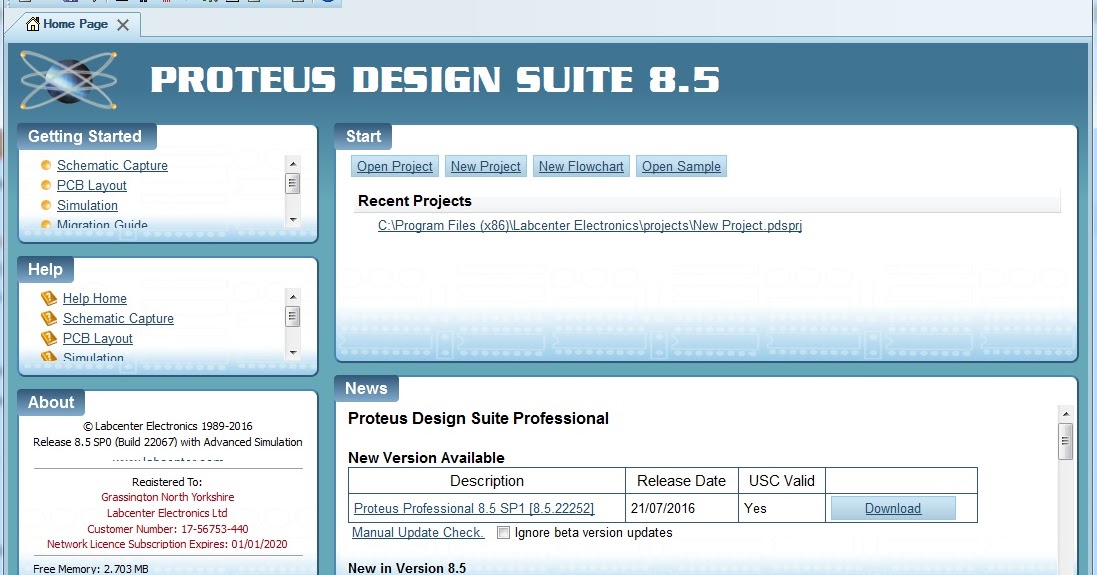
Task: Open PCB Layout help in the Help panel
Action: pyautogui.click(x=98, y=339)
